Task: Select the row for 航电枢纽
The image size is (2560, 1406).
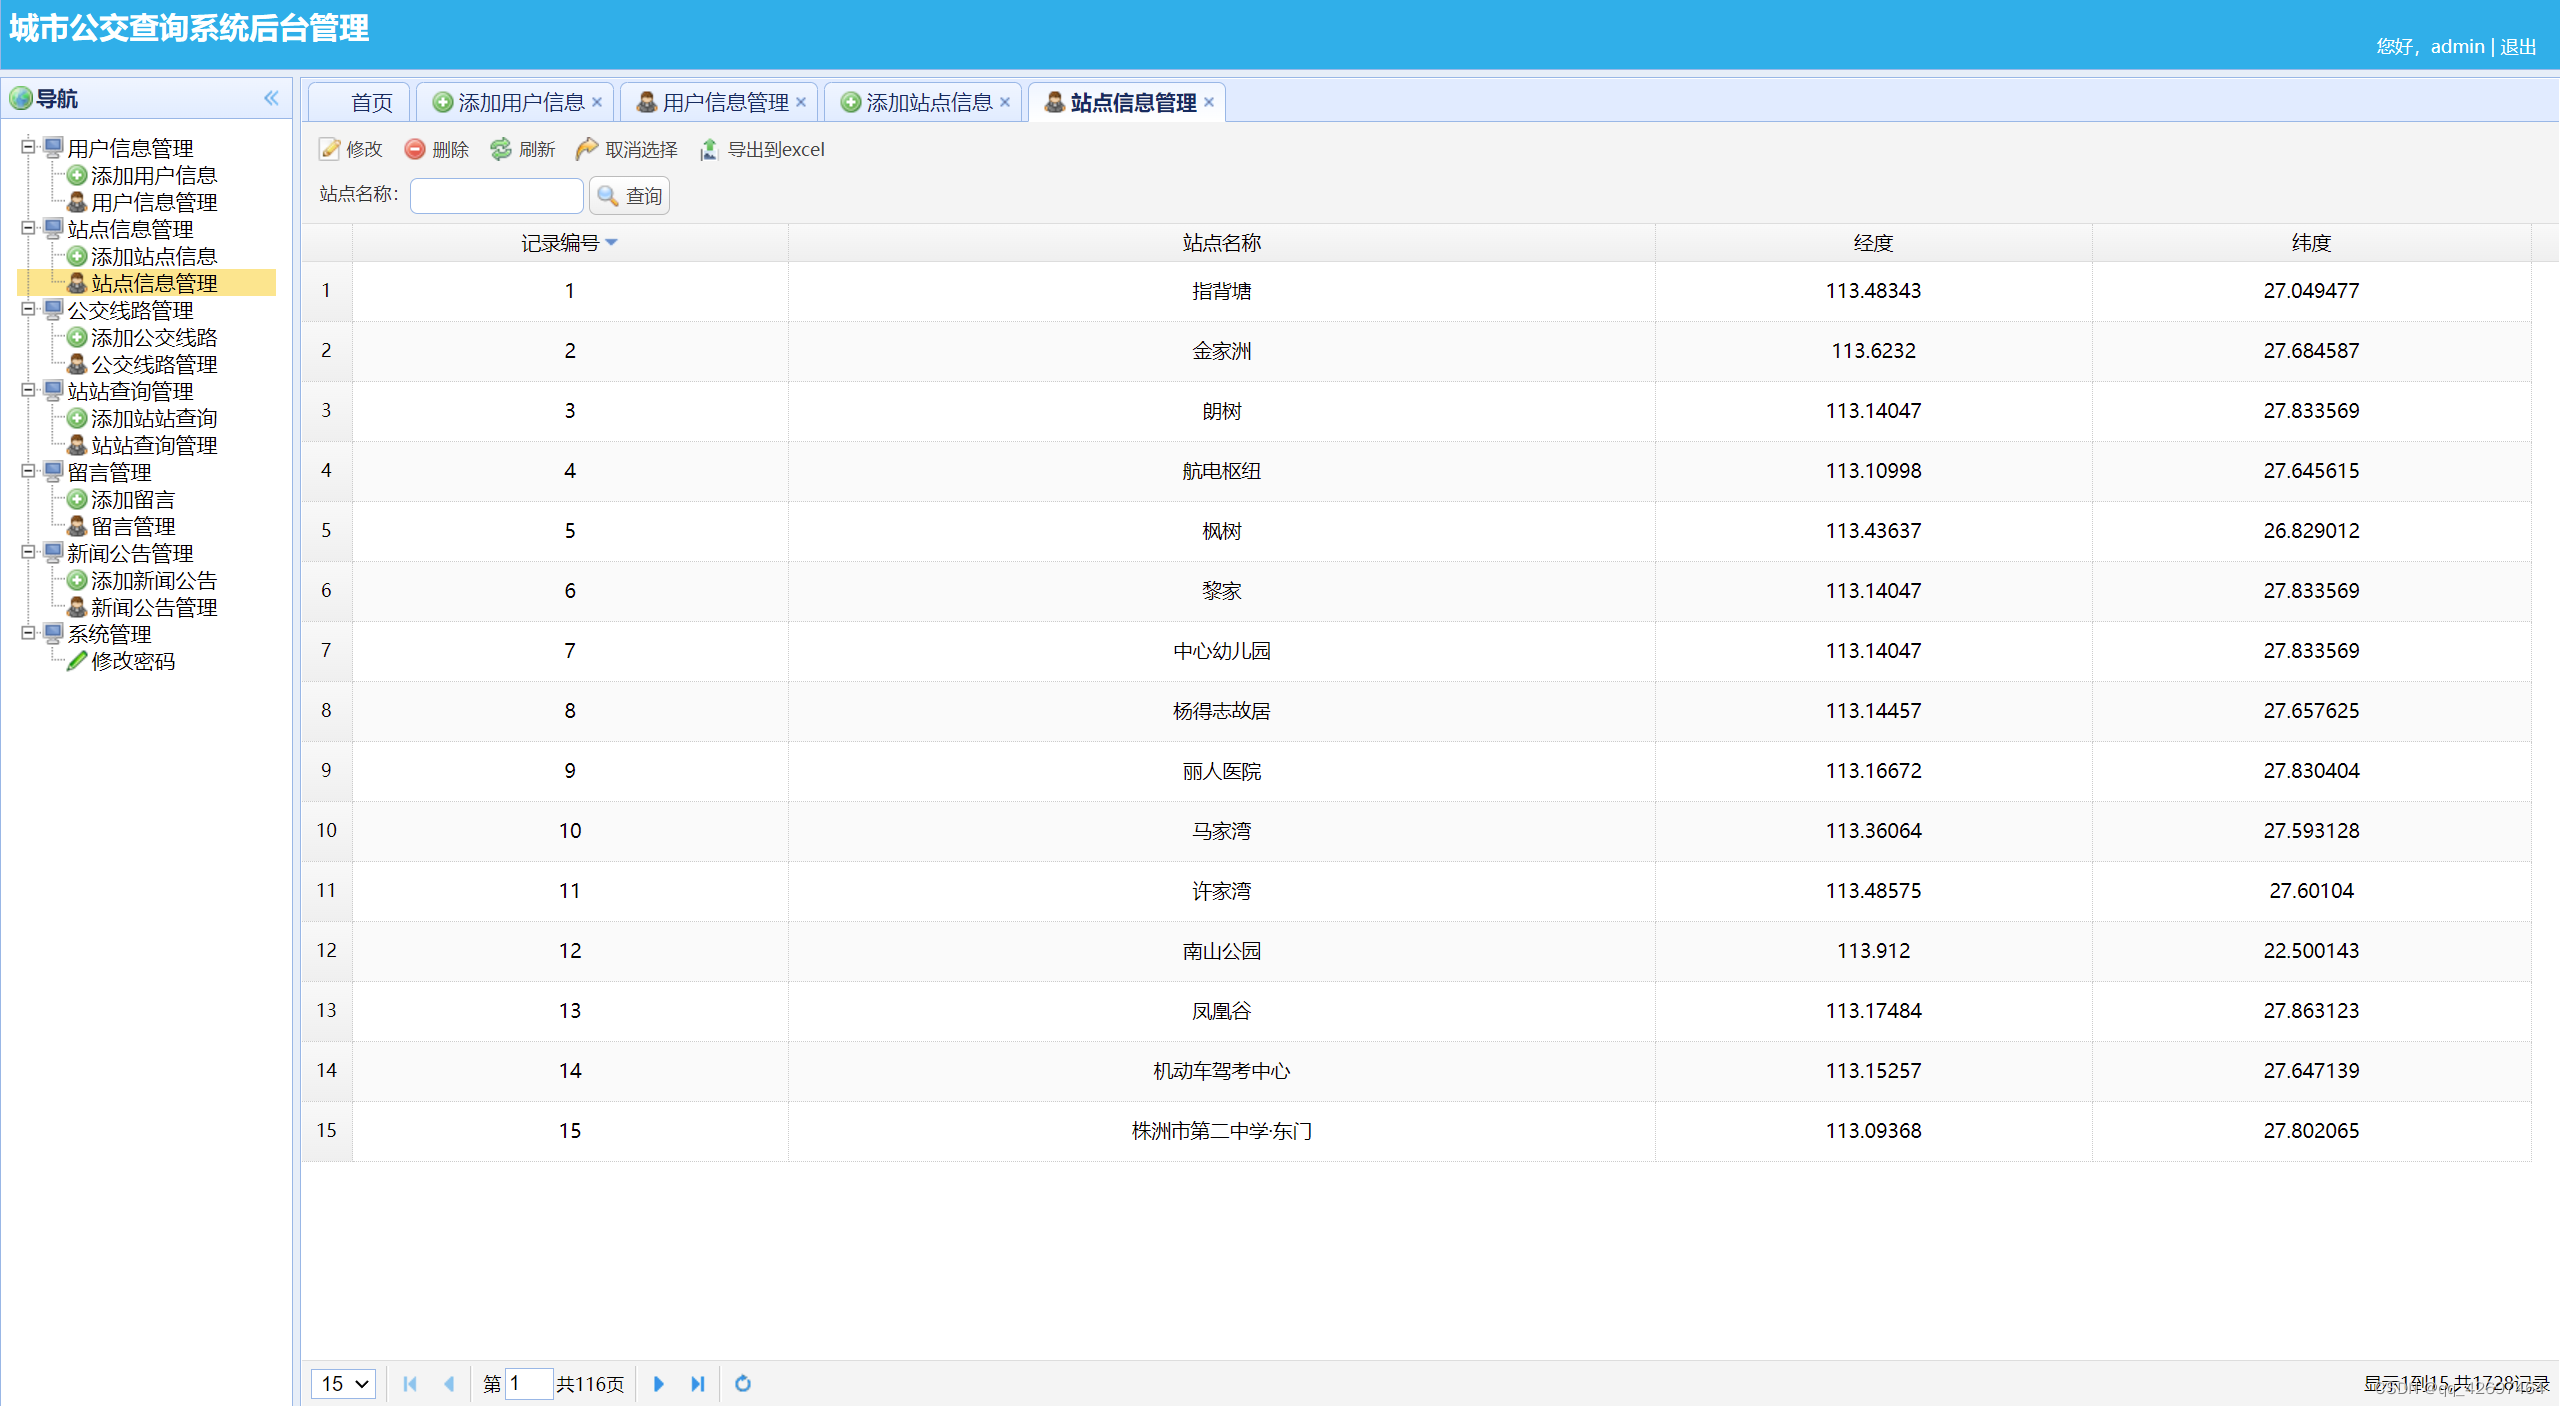Action: (1416, 471)
